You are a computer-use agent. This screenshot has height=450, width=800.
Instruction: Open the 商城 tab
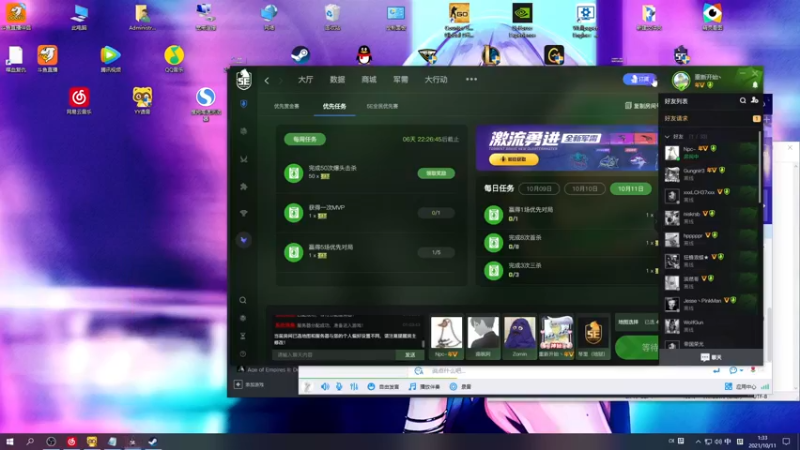click(x=368, y=80)
